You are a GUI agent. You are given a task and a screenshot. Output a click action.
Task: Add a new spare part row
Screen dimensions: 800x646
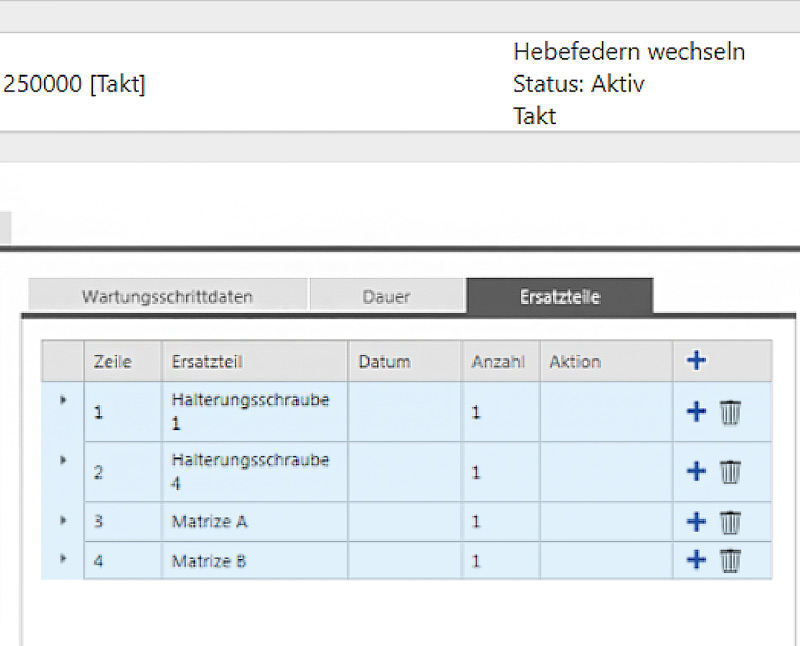[696, 361]
